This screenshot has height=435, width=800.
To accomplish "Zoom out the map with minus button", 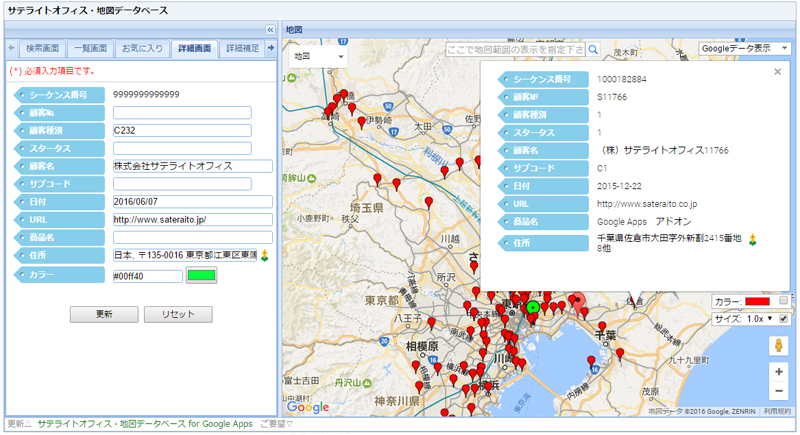I will click(x=779, y=391).
